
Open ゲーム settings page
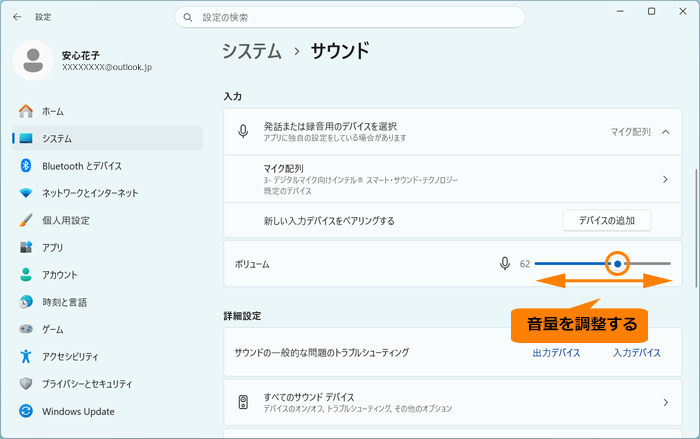click(107, 329)
